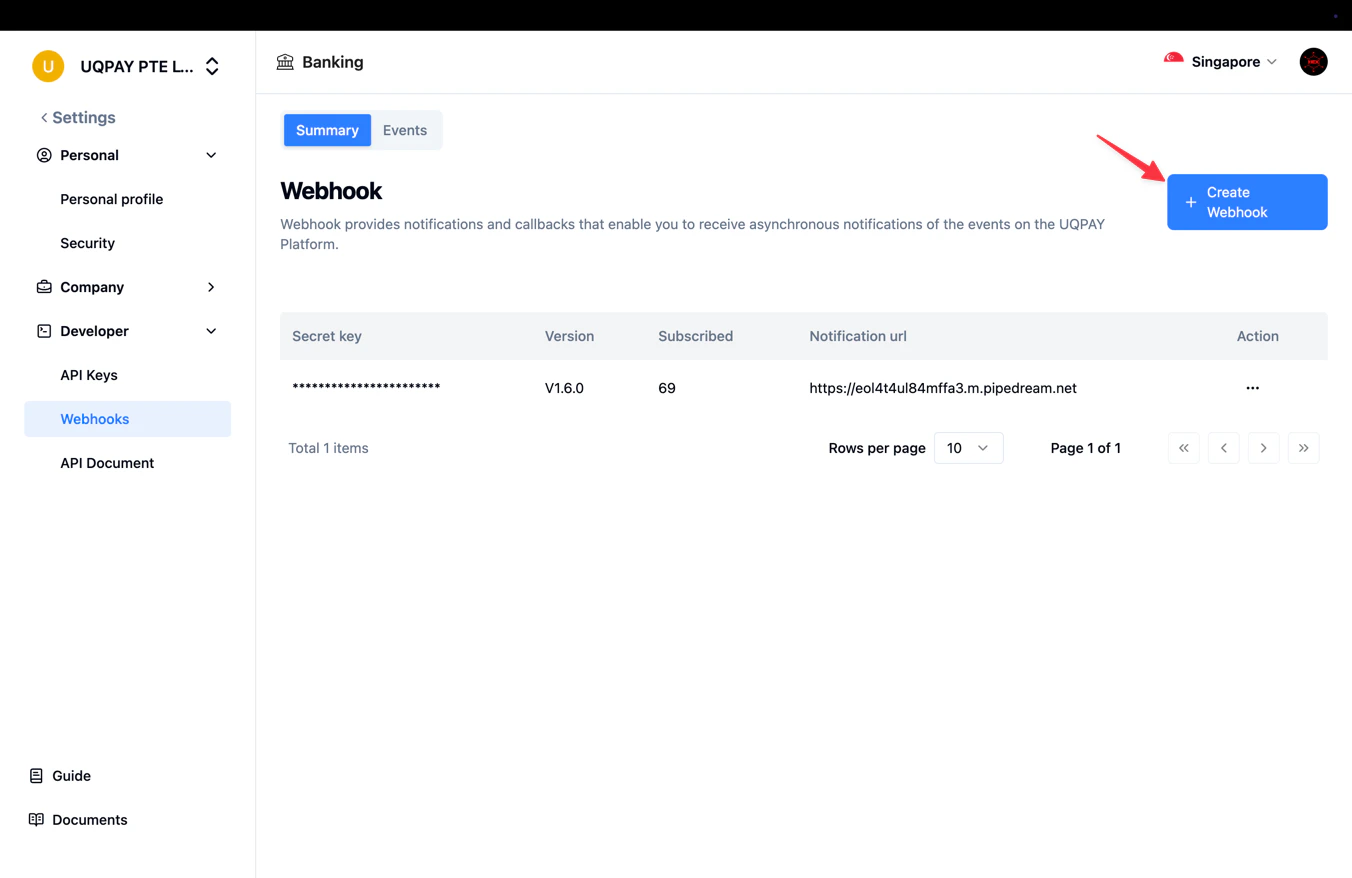Screen dimensions: 1352x878
Task: Click the Personal profile person icon
Action: (43, 155)
